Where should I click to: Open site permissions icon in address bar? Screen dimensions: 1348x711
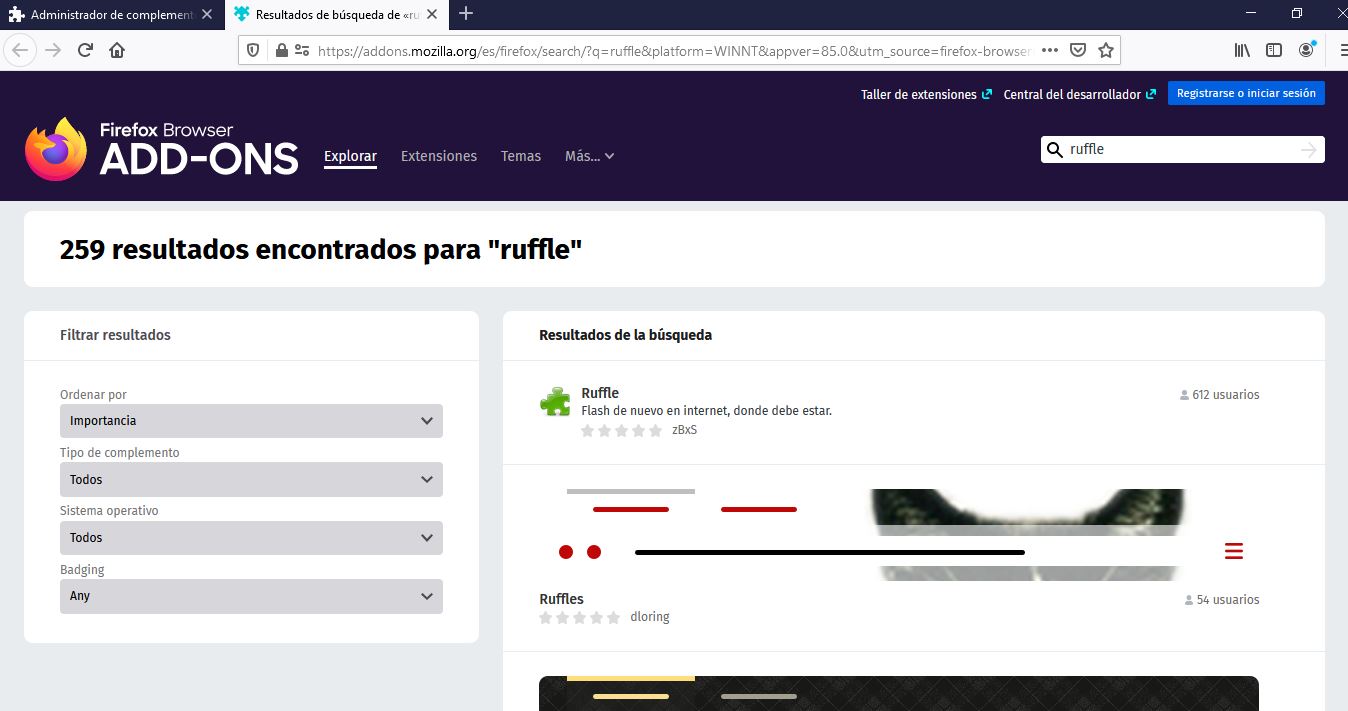click(x=301, y=50)
